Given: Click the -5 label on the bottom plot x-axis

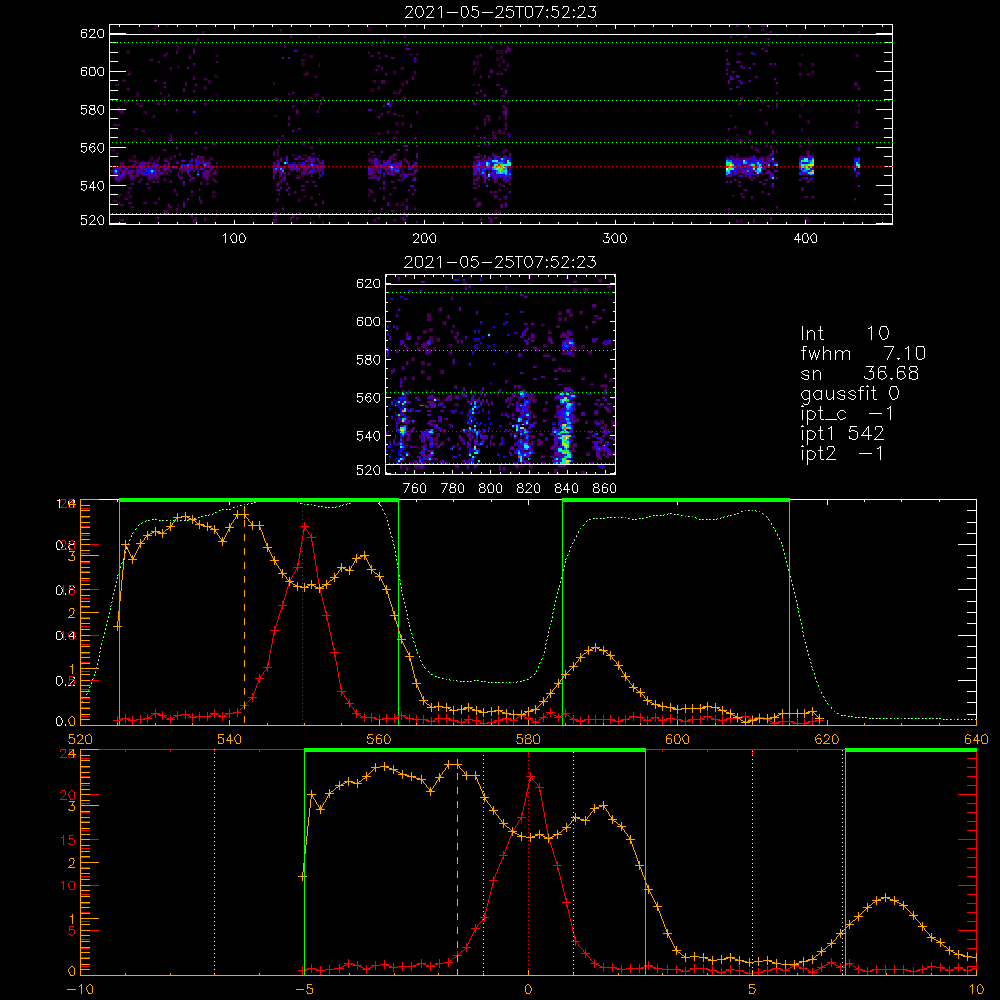Looking at the screenshot, I should pos(304,989).
